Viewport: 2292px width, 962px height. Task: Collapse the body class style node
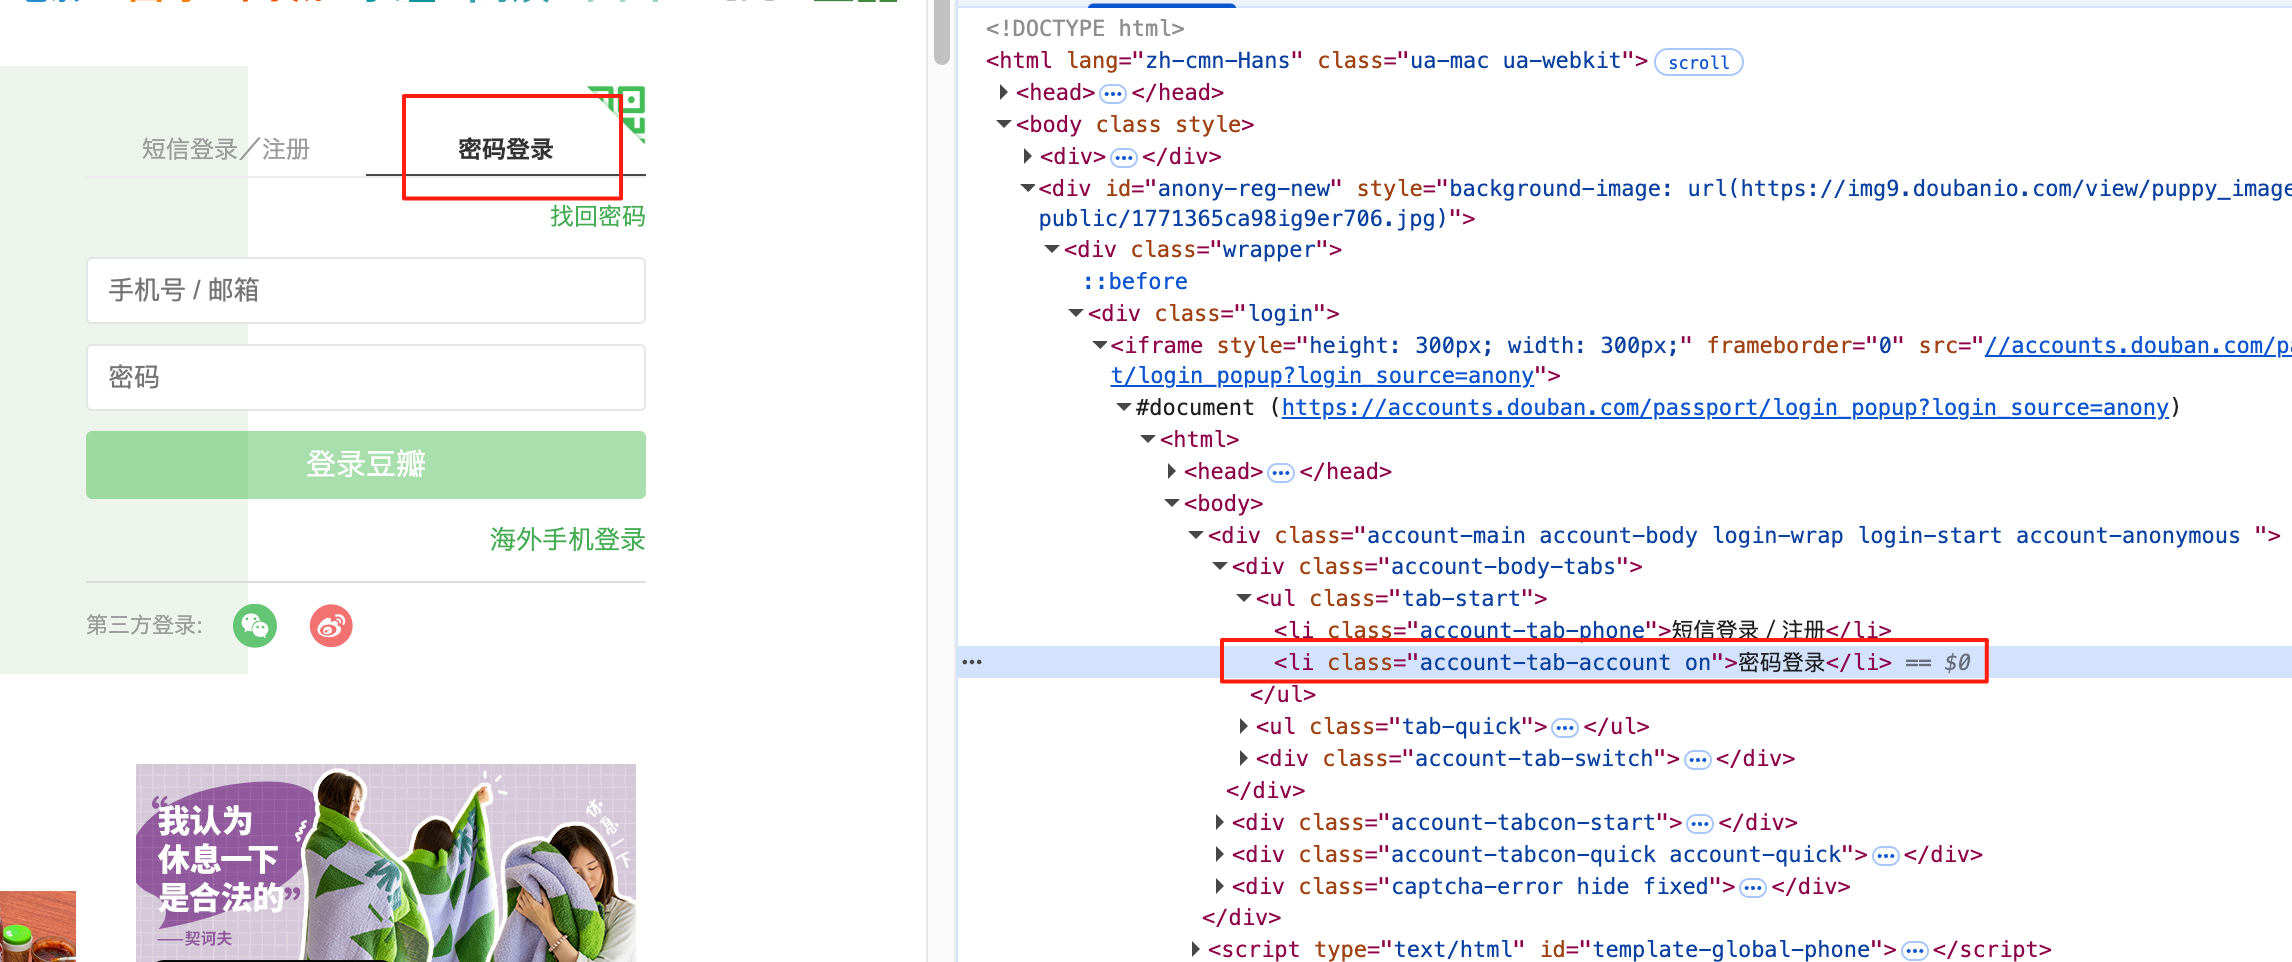coord(1004,124)
